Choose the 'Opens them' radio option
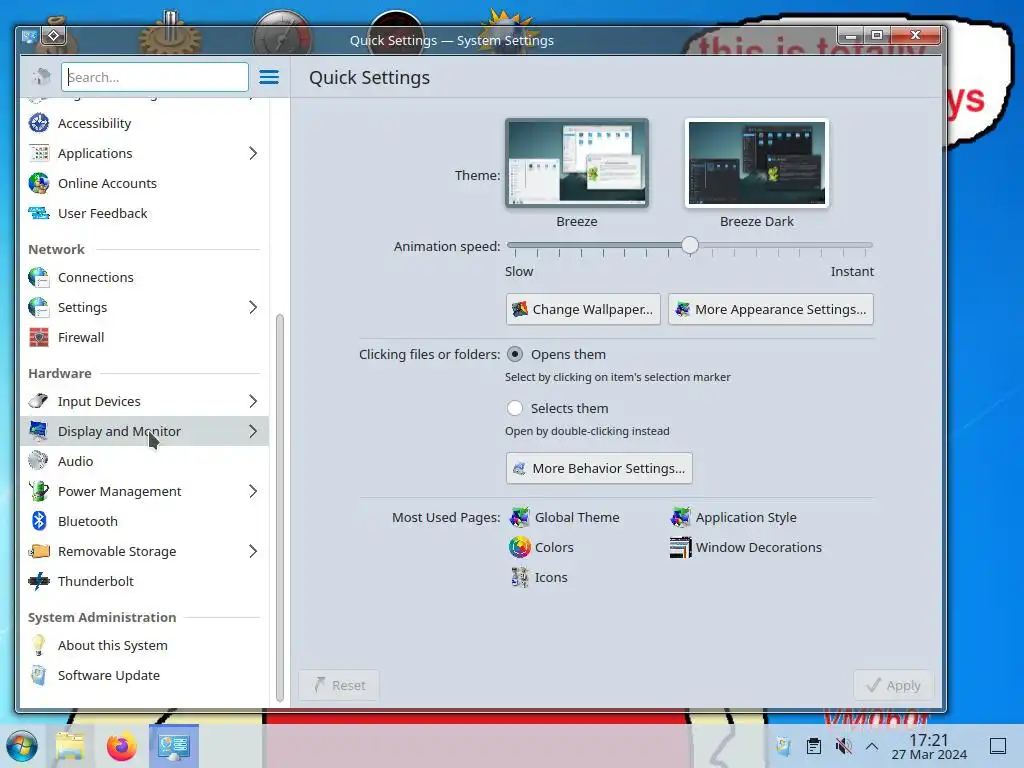The width and height of the screenshot is (1024, 768). tap(515, 354)
